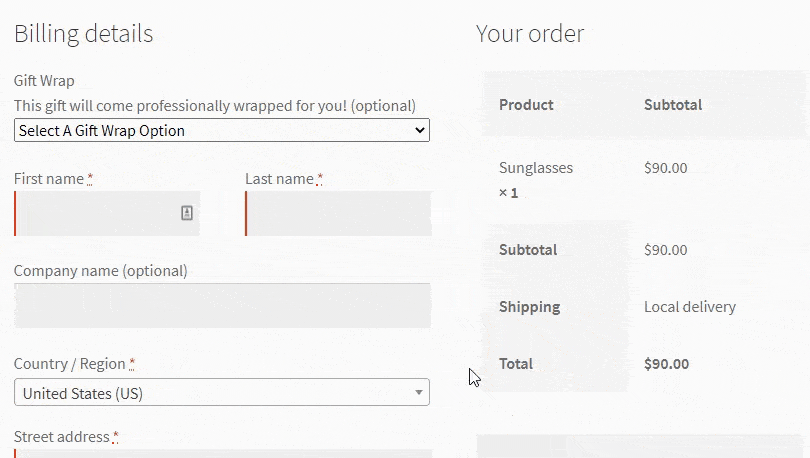The height and width of the screenshot is (458, 810).
Task: Click the Country / Region dropdown arrow
Action: (x=419, y=393)
